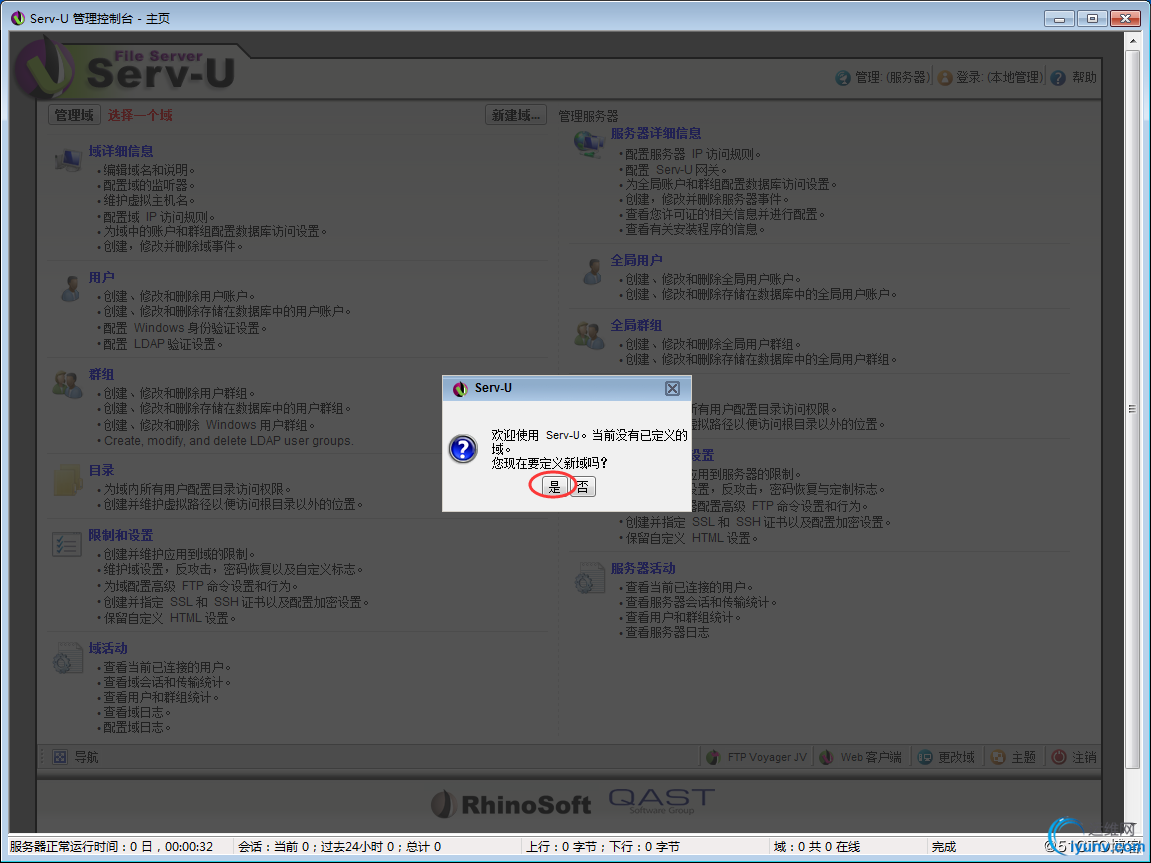Click the Web 客户端 icon
This screenshot has height=863, width=1151.
click(x=826, y=757)
